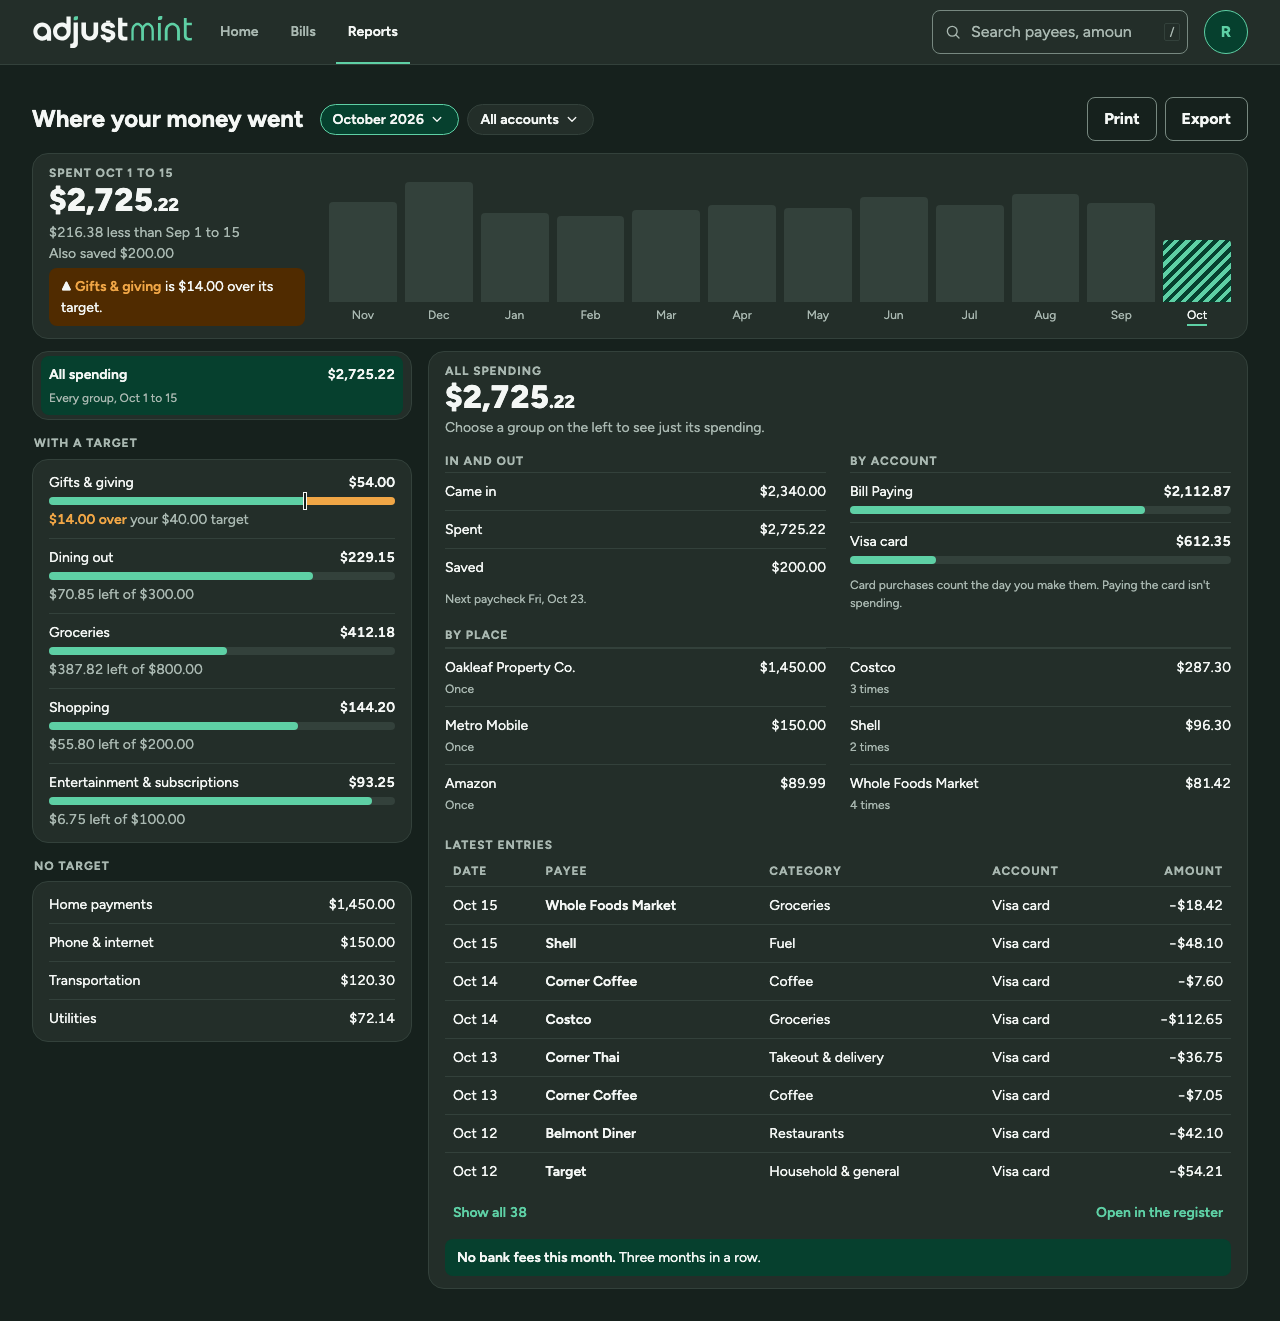
Task: Click the Aug bar in the chart
Action: pos(1045,248)
